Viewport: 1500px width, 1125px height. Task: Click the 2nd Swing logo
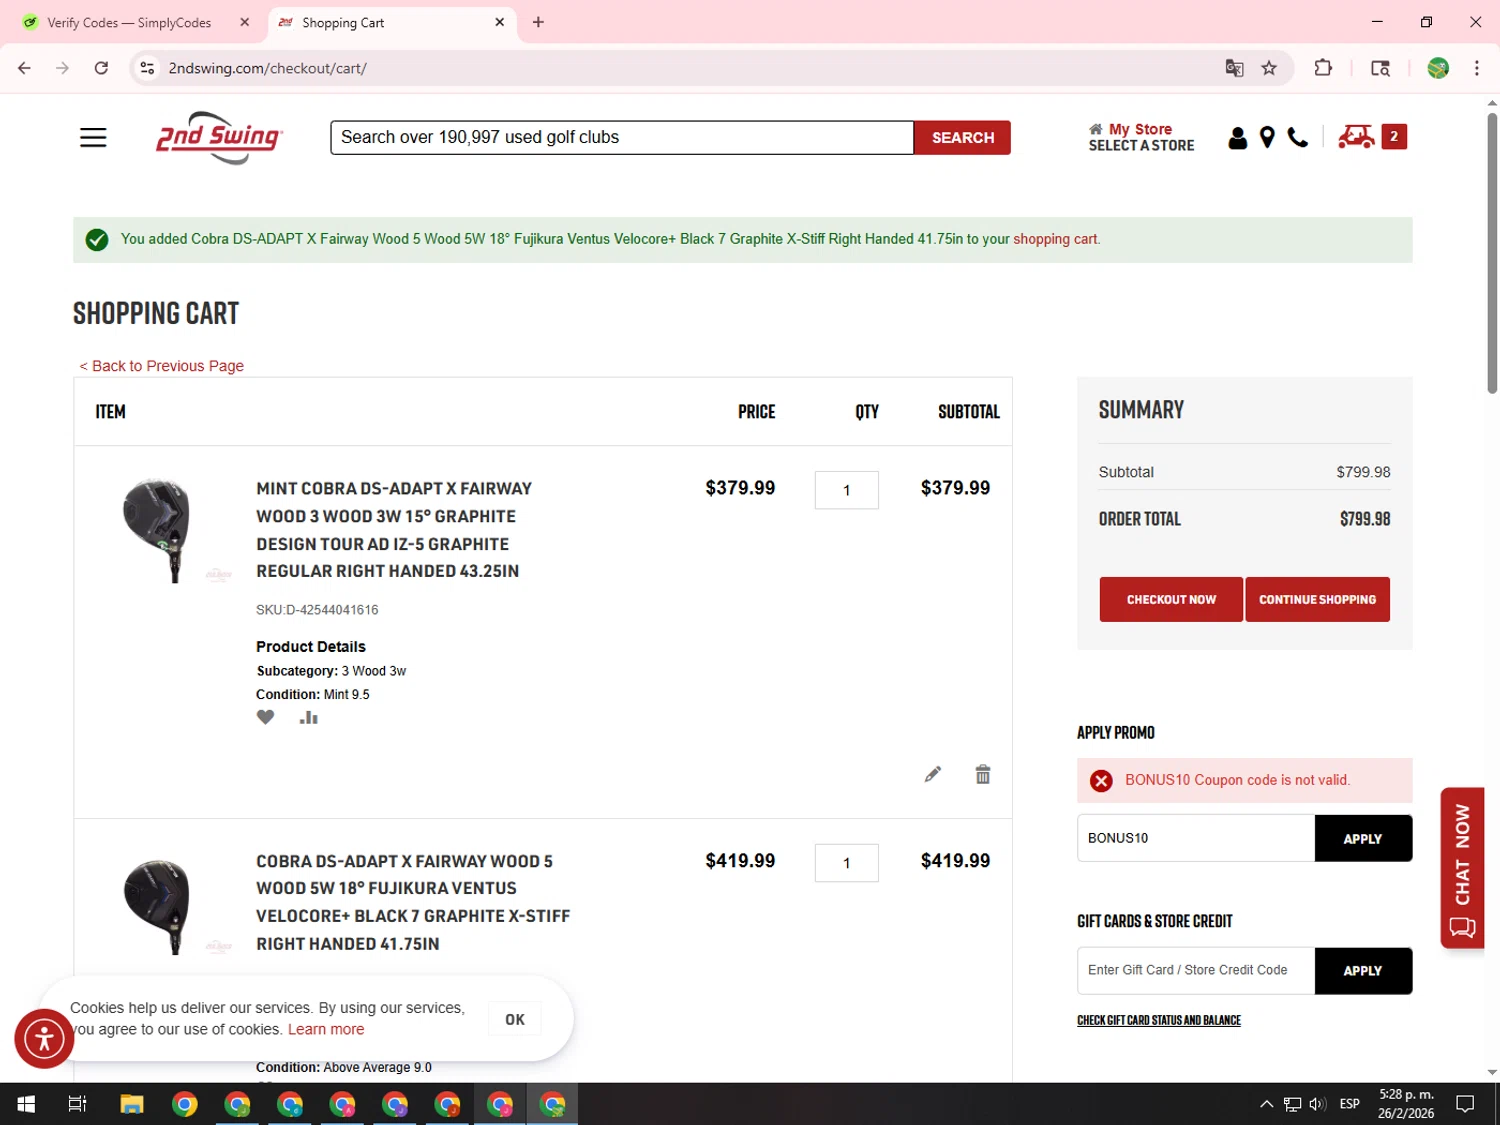pos(219,137)
